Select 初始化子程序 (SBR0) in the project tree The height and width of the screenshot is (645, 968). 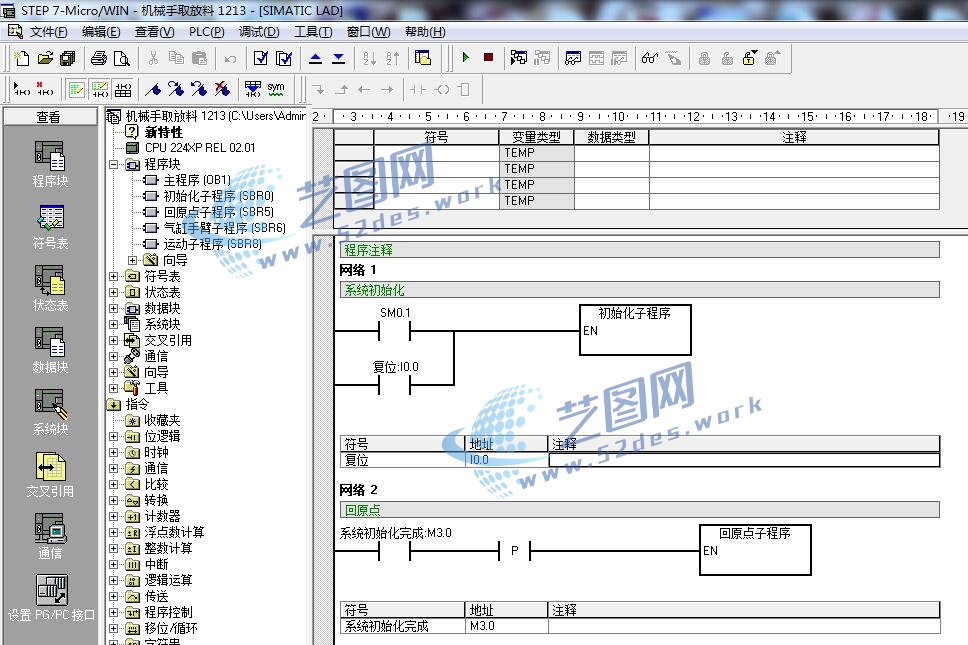pyautogui.click(x=219, y=196)
